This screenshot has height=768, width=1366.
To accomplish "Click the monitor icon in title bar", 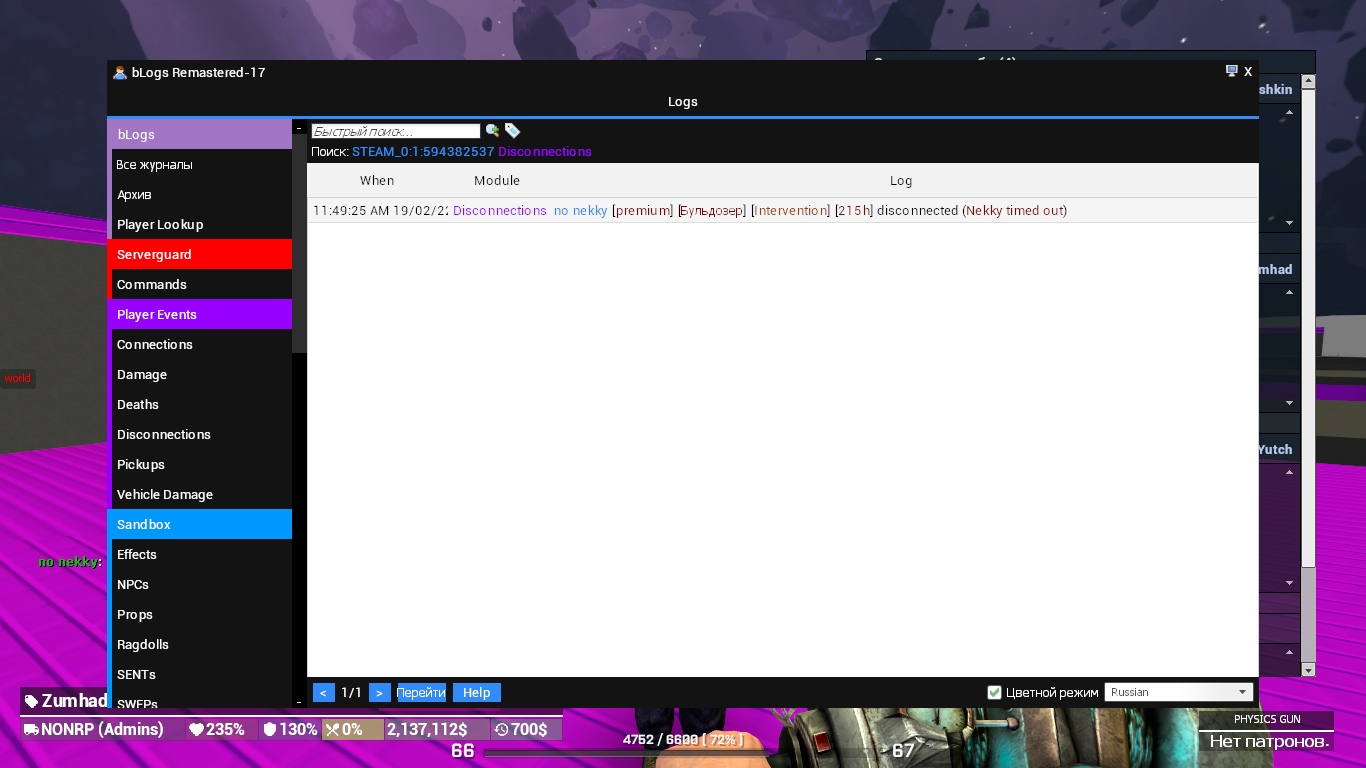I will [1232, 71].
